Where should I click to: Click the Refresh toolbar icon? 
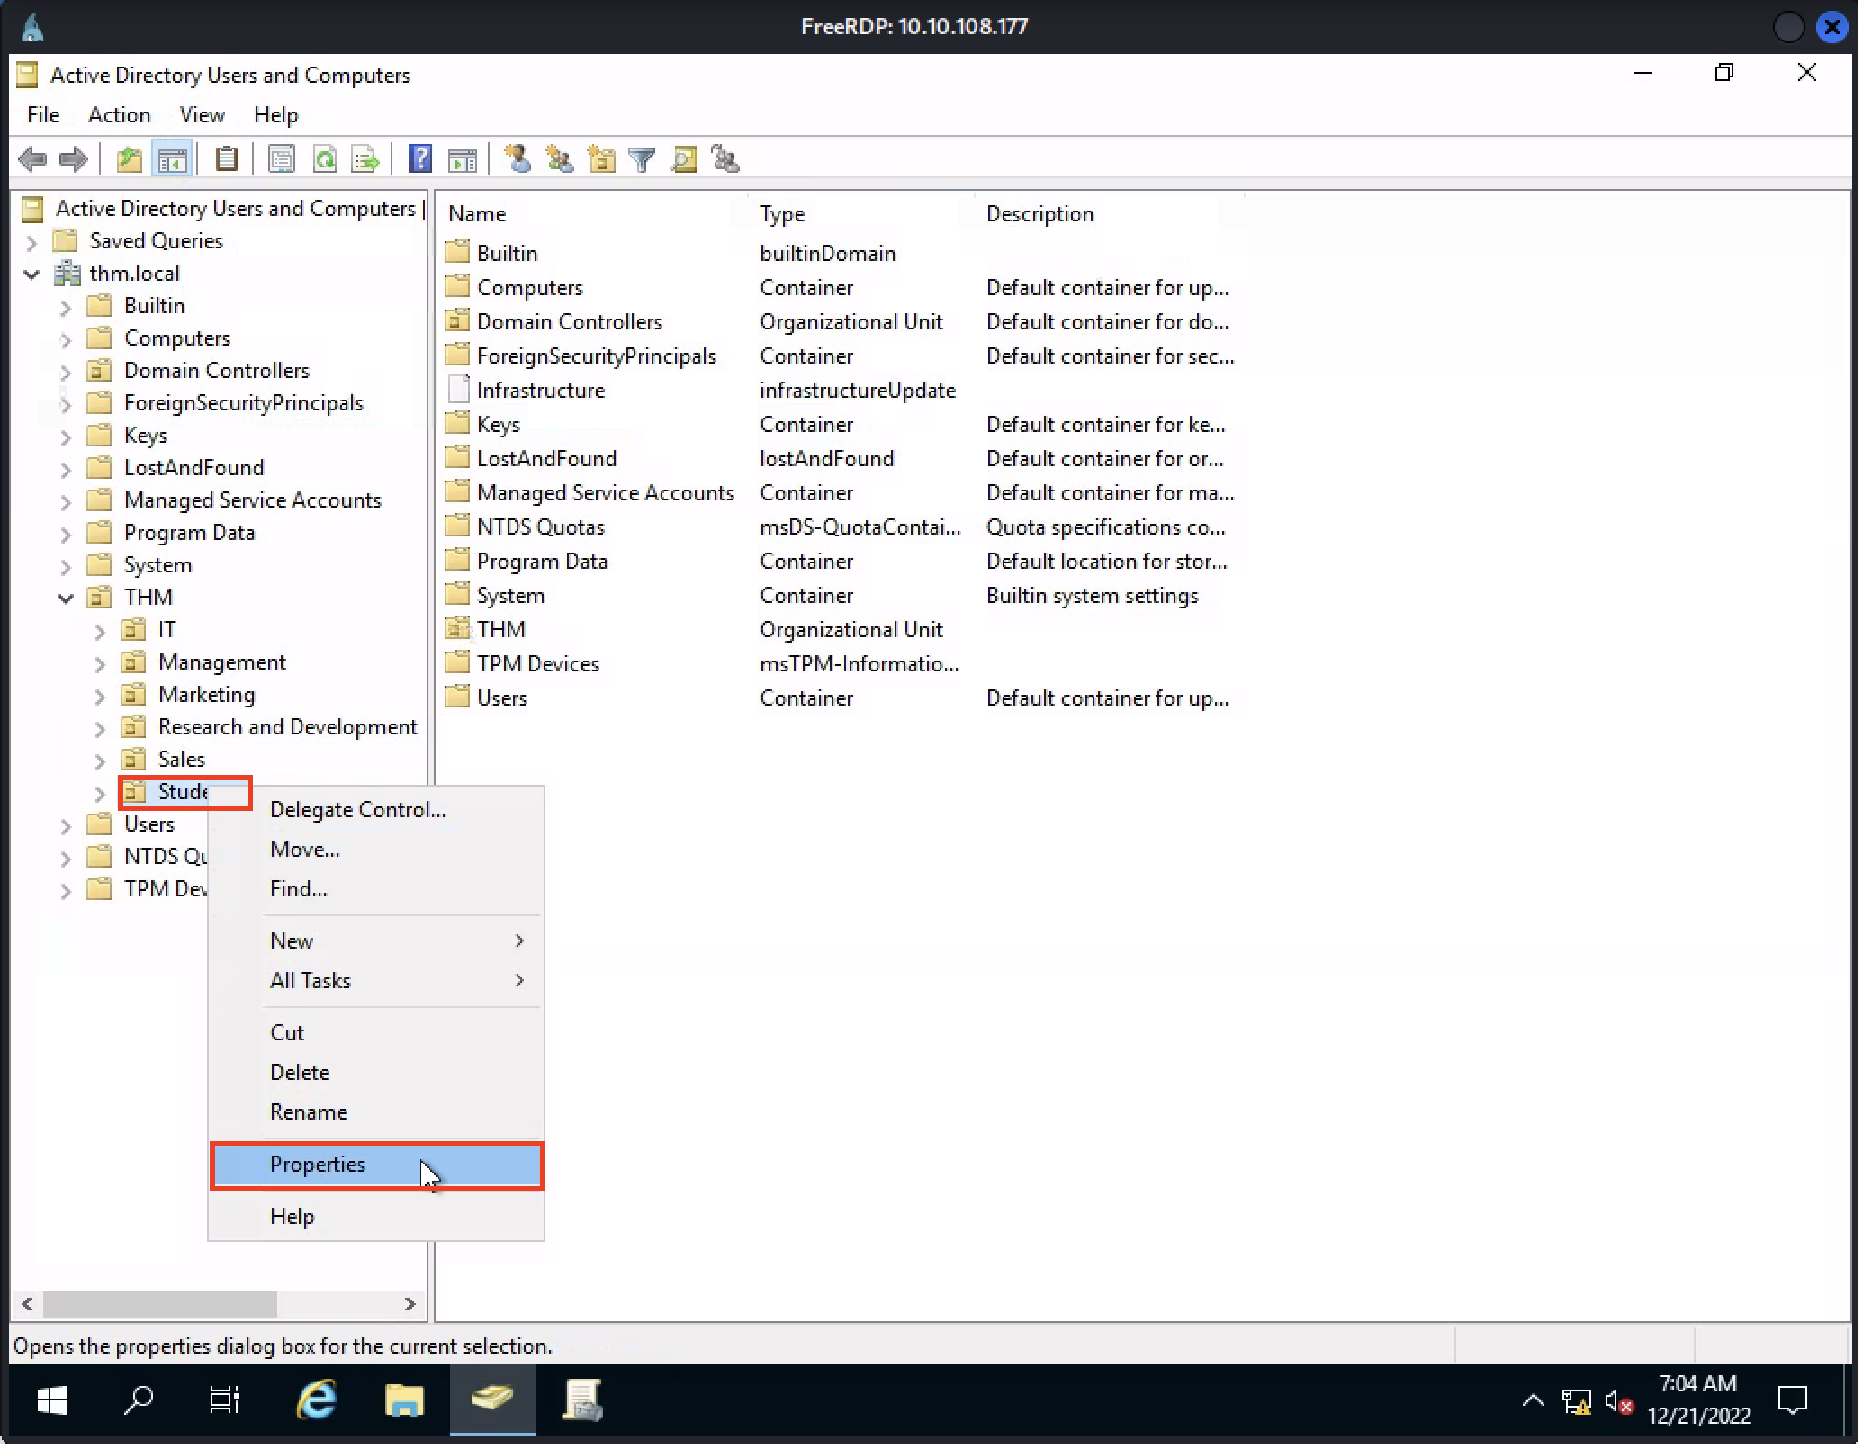[324, 159]
